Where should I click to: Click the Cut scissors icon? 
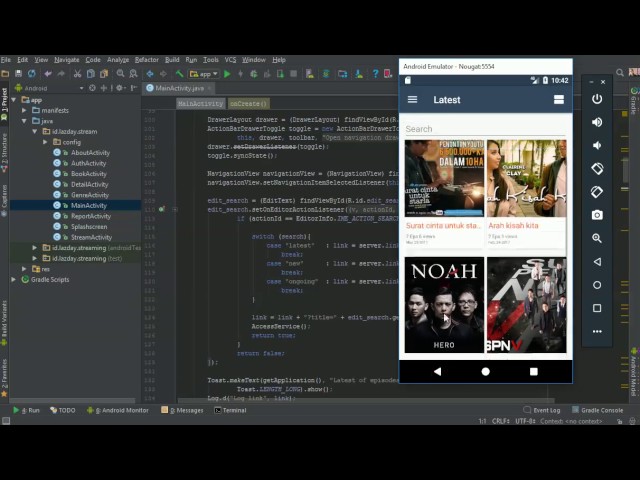click(x=77, y=74)
